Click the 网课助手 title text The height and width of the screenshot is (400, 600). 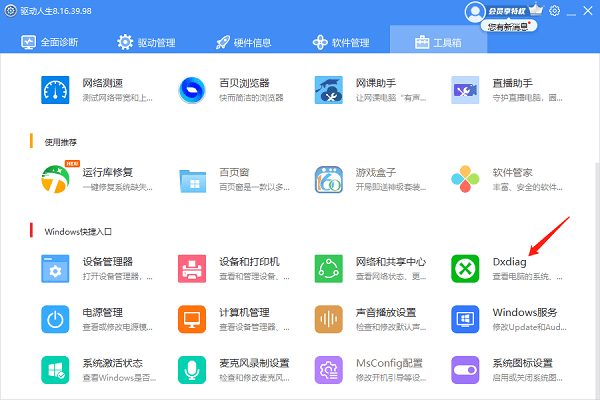tap(376, 83)
